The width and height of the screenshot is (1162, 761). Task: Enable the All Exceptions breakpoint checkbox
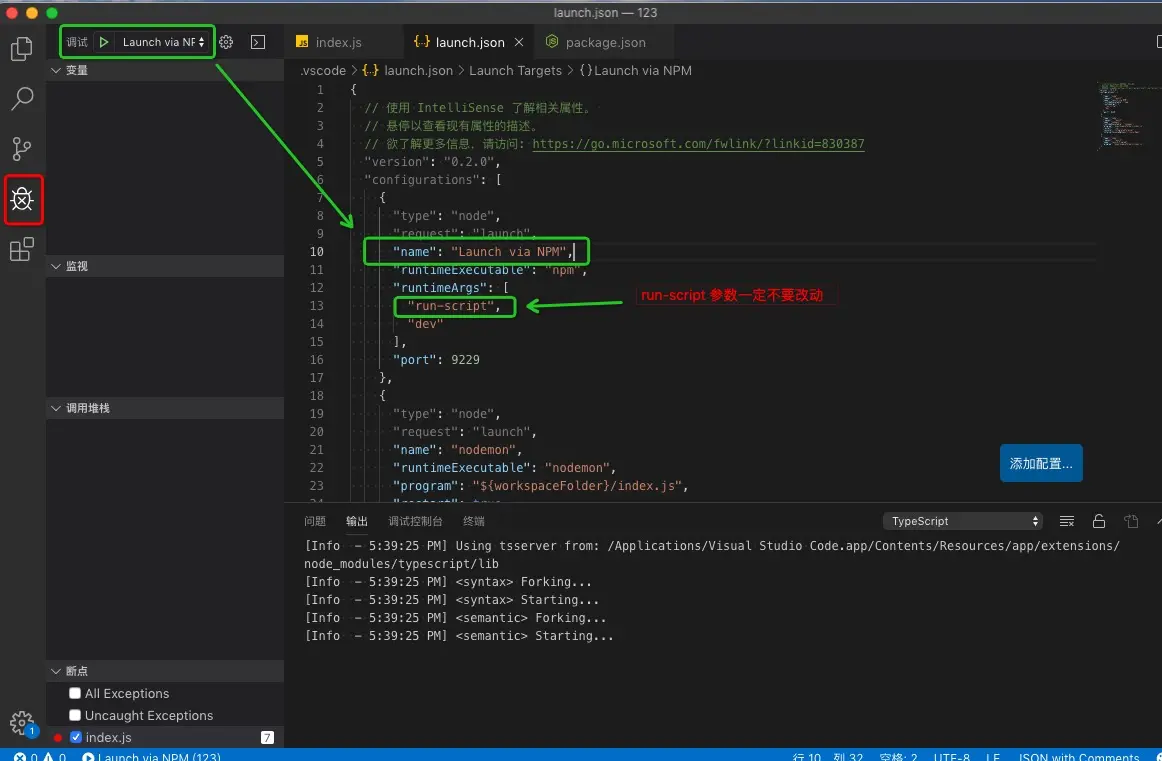tap(75, 694)
